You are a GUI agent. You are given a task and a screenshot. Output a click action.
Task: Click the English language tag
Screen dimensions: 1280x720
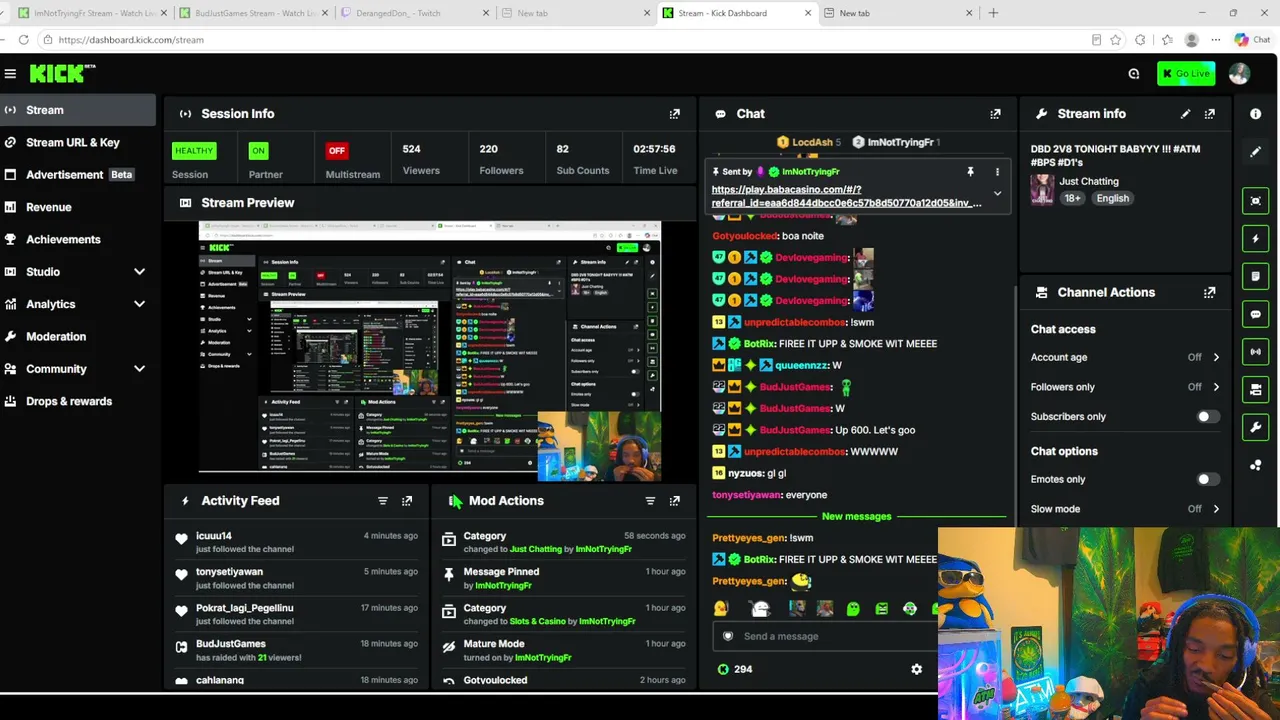(1112, 198)
